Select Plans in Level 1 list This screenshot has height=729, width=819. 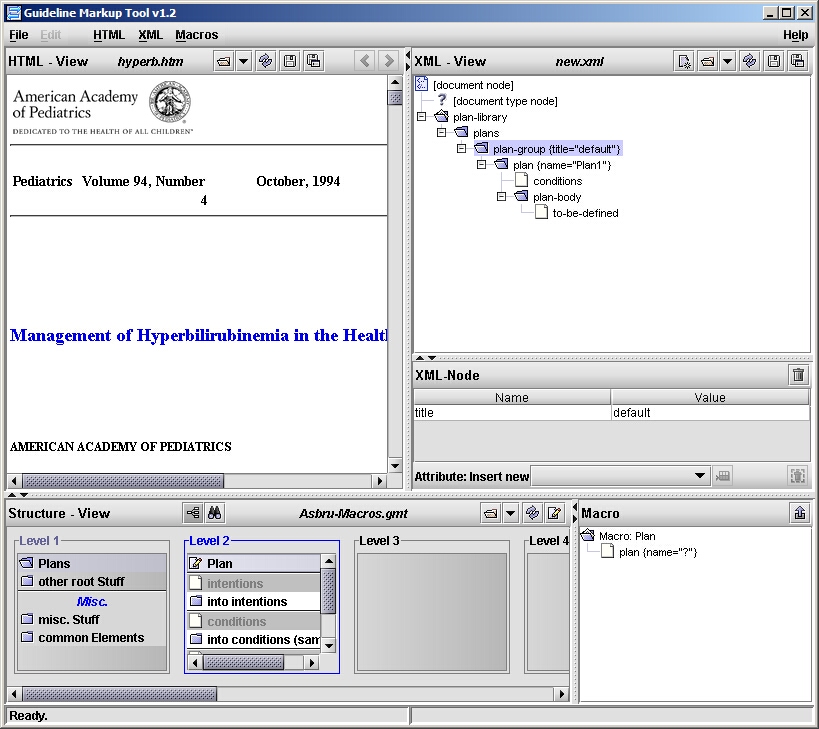[x=92, y=563]
